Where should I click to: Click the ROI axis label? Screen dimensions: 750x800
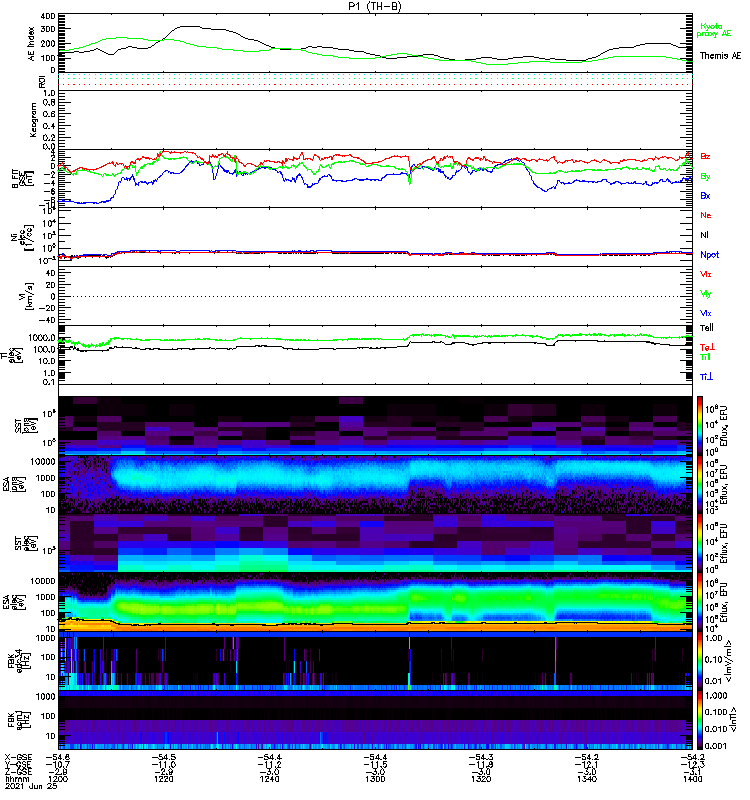click(x=42, y=81)
